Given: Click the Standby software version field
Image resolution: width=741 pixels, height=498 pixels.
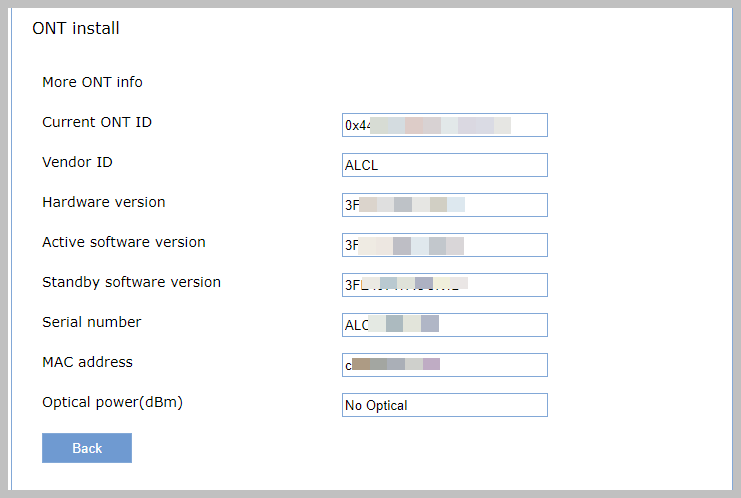Looking at the screenshot, I should click(x=445, y=285).
